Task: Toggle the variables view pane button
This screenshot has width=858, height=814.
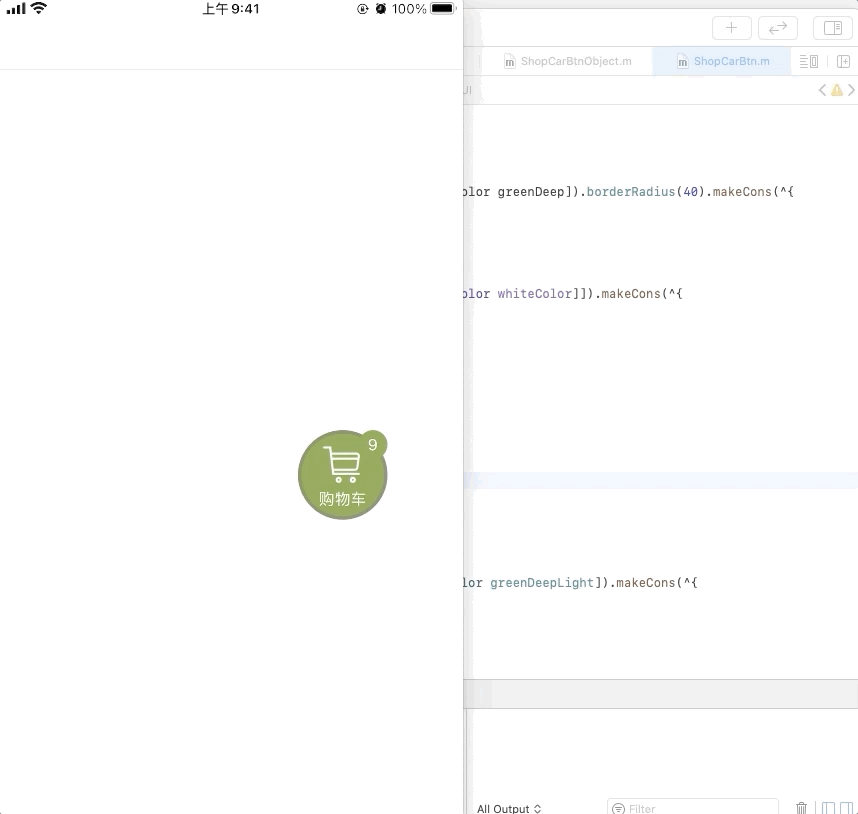Action: pyautogui.click(x=828, y=808)
